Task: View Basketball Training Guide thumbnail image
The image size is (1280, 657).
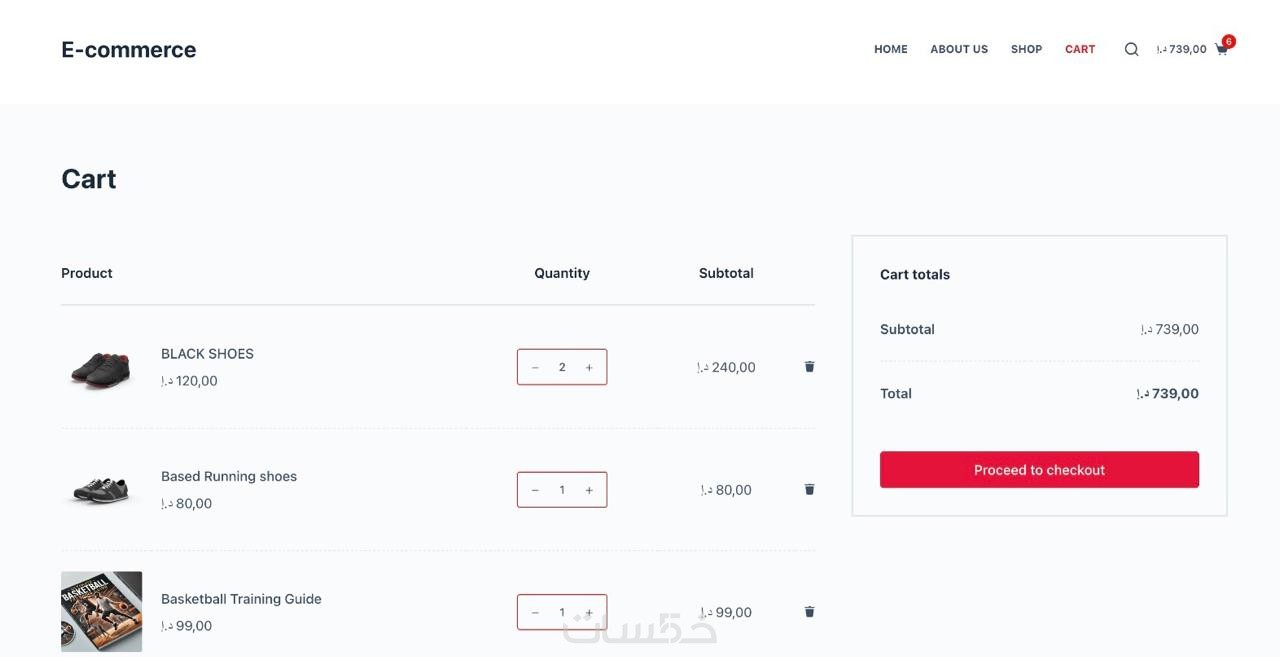Action: (101, 611)
